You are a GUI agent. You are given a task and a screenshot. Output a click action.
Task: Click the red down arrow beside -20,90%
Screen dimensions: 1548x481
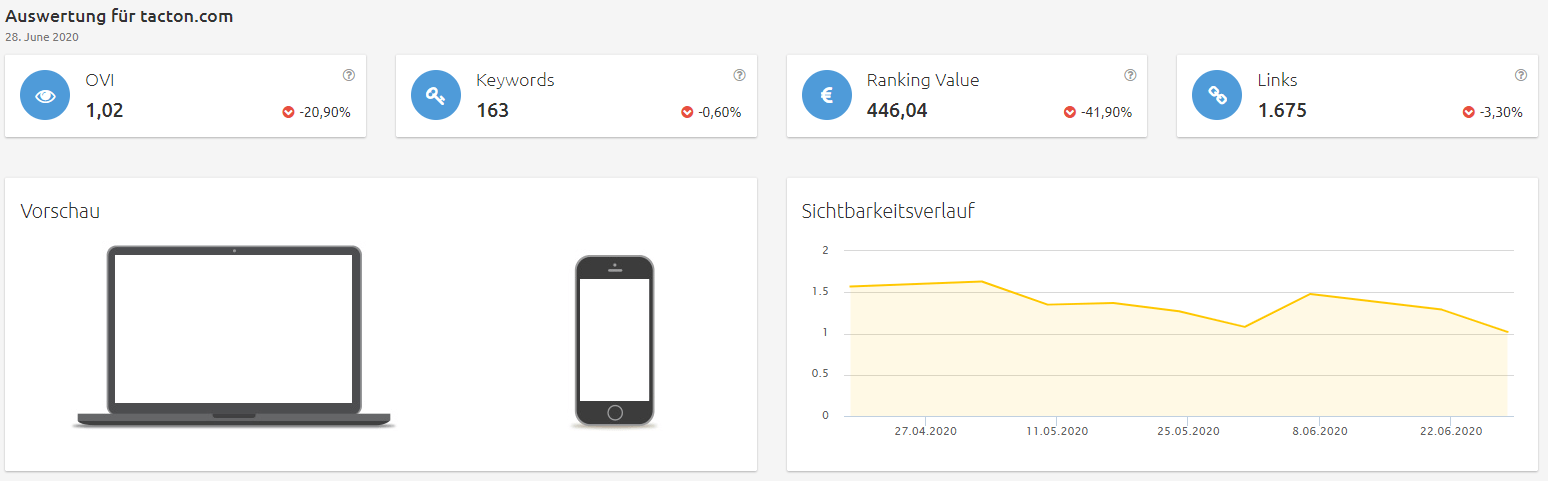(x=289, y=112)
